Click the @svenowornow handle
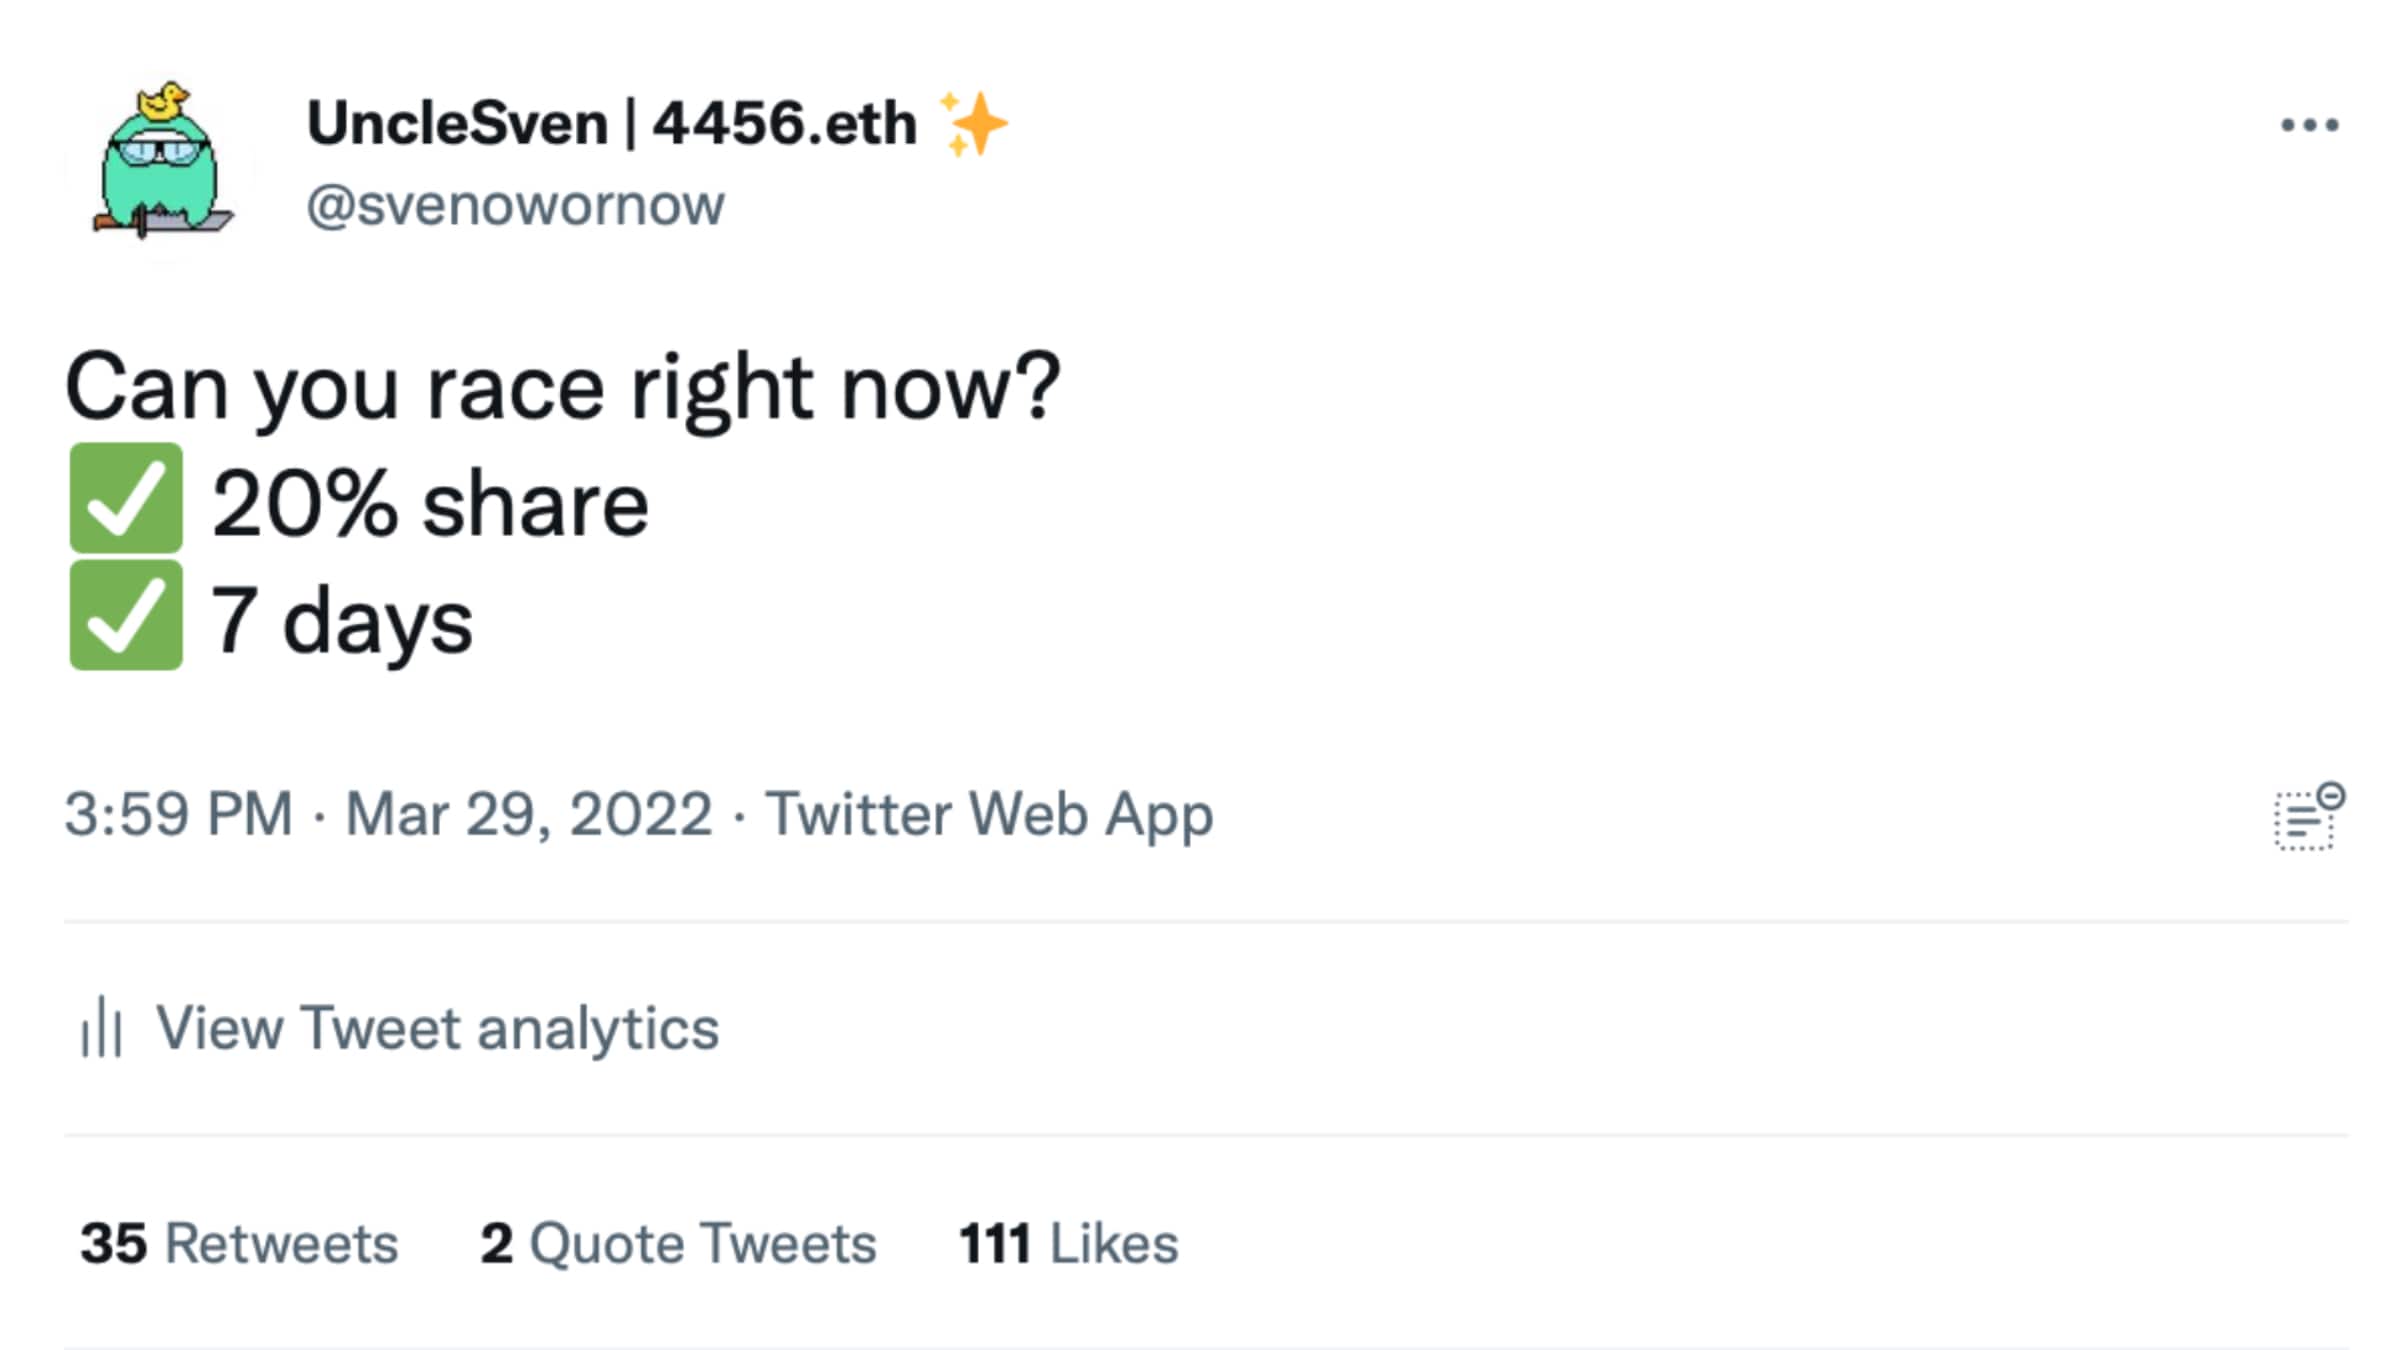 tap(515, 206)
